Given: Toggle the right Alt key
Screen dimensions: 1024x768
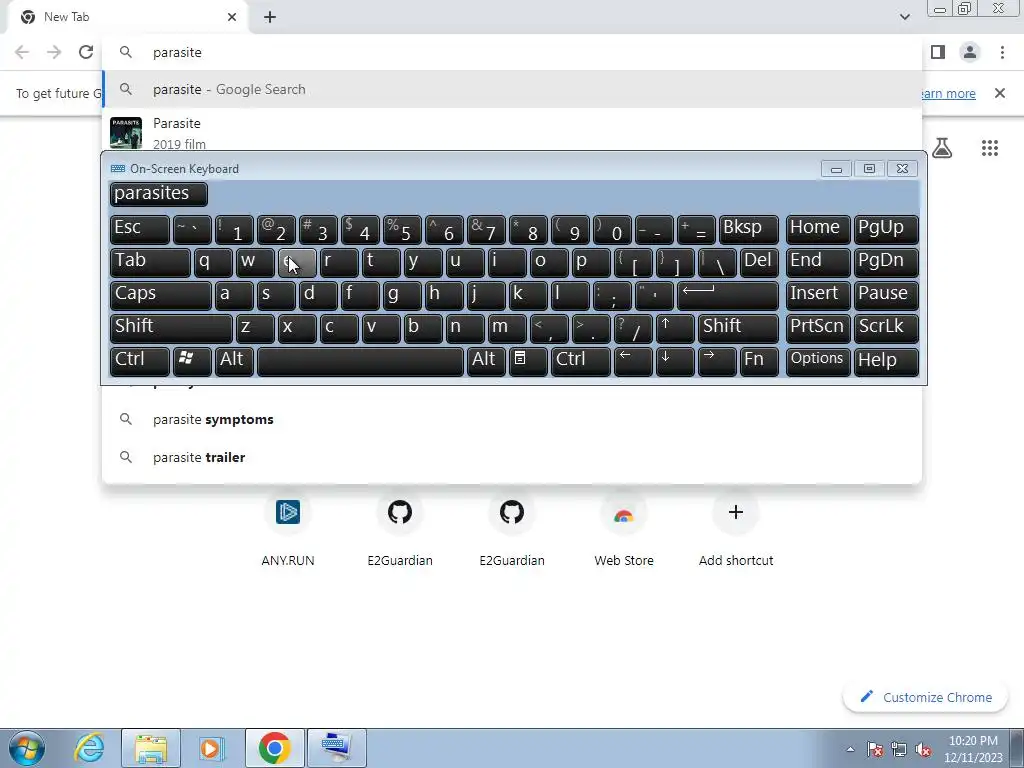Looking at the screenshot, I should [x=486, y=361].
